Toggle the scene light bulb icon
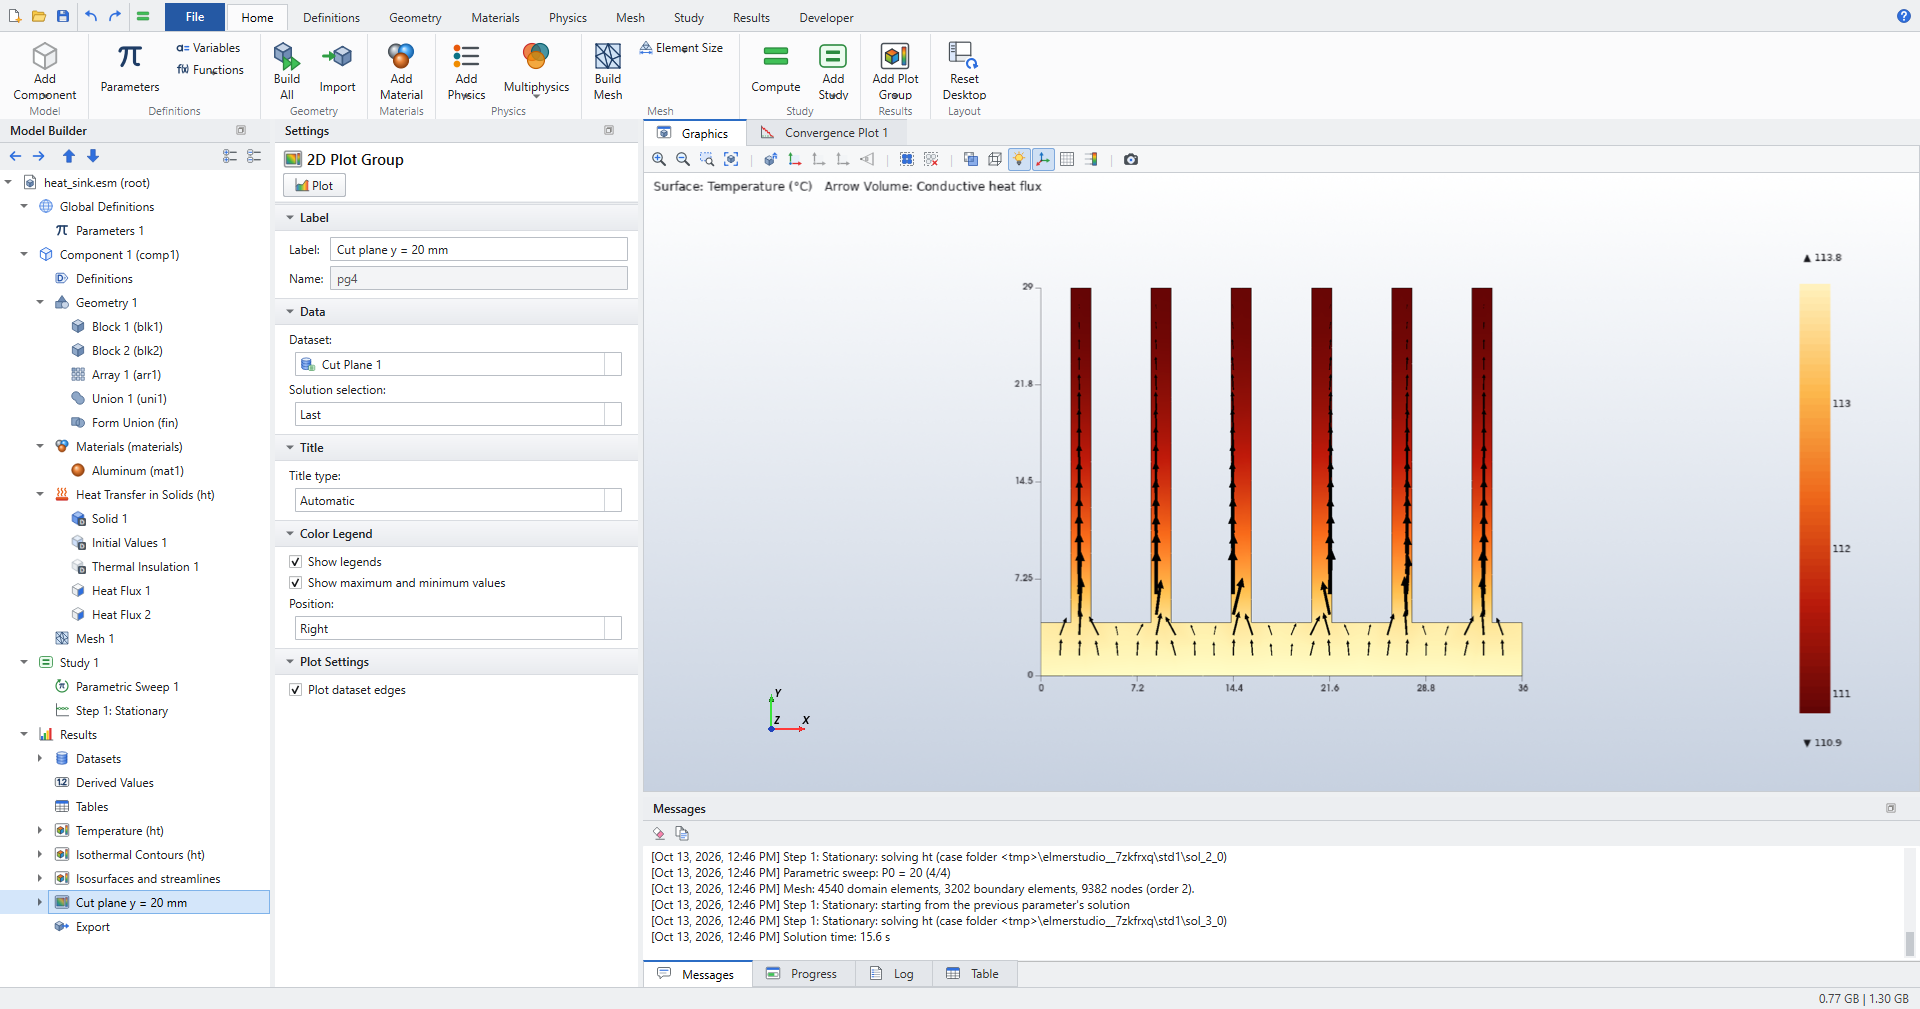Screen dimensions: 1920x1009 pos(1019,159)
